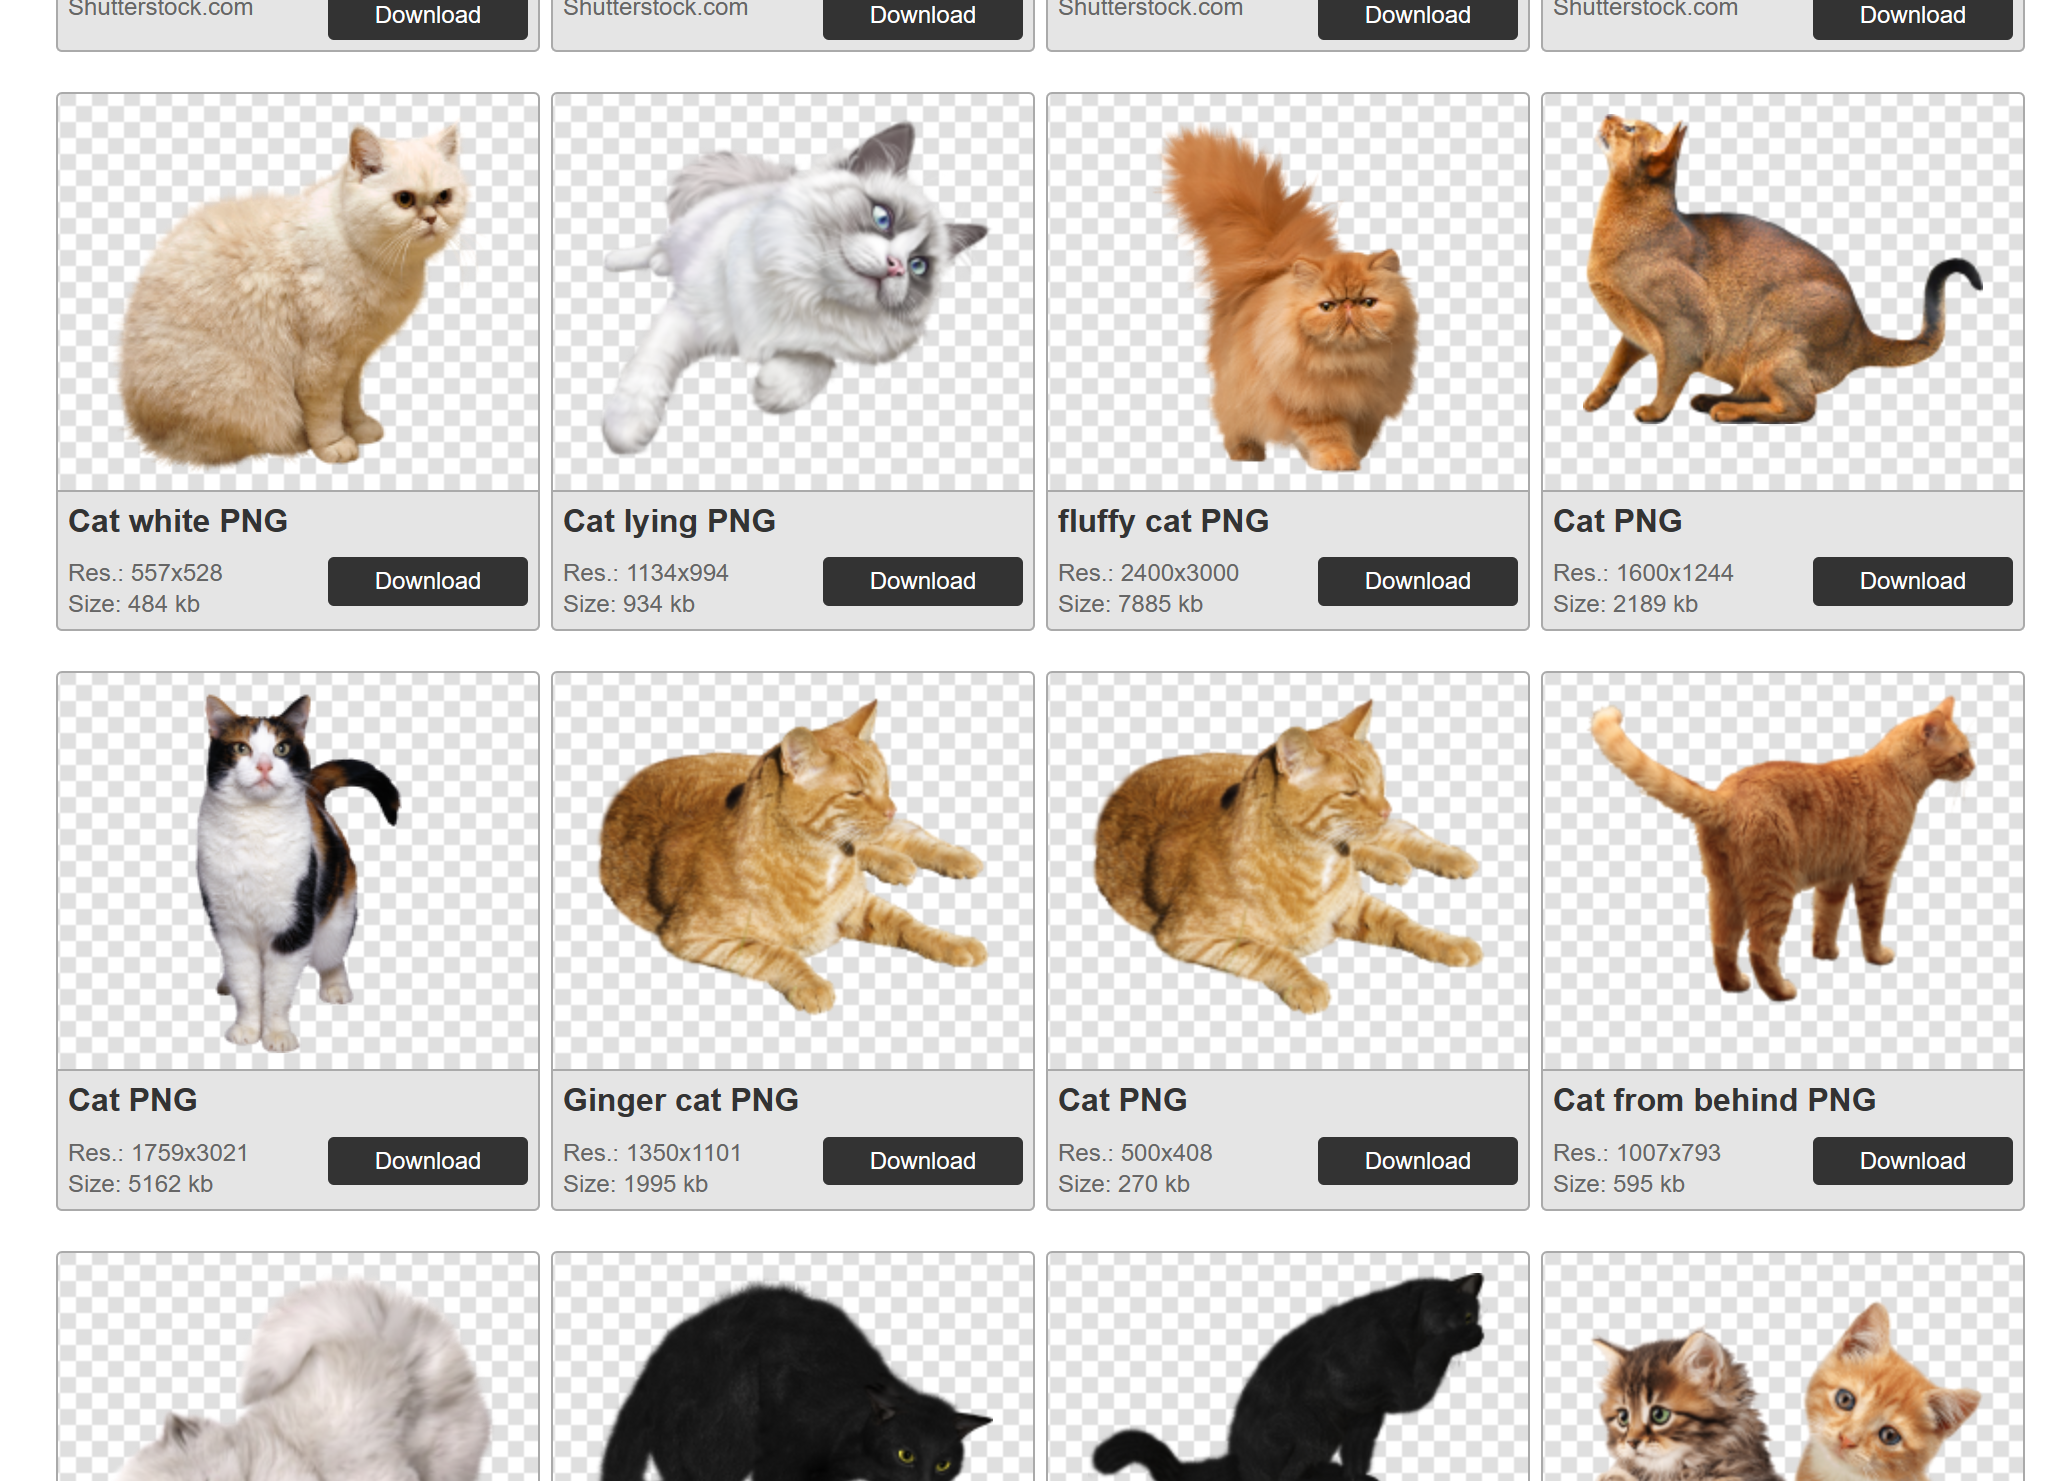Open the ginger cat from behind thumbnail
Image resolution: width=2071 pixels, height=1481 pixels.
(1782, 871)
